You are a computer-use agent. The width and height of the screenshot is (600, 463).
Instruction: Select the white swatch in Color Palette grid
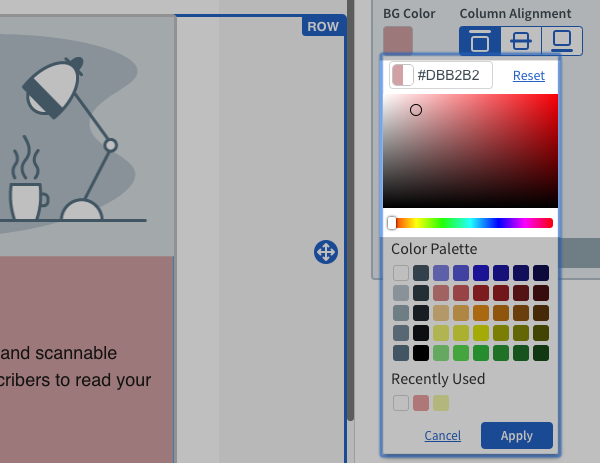pos(401,273)
